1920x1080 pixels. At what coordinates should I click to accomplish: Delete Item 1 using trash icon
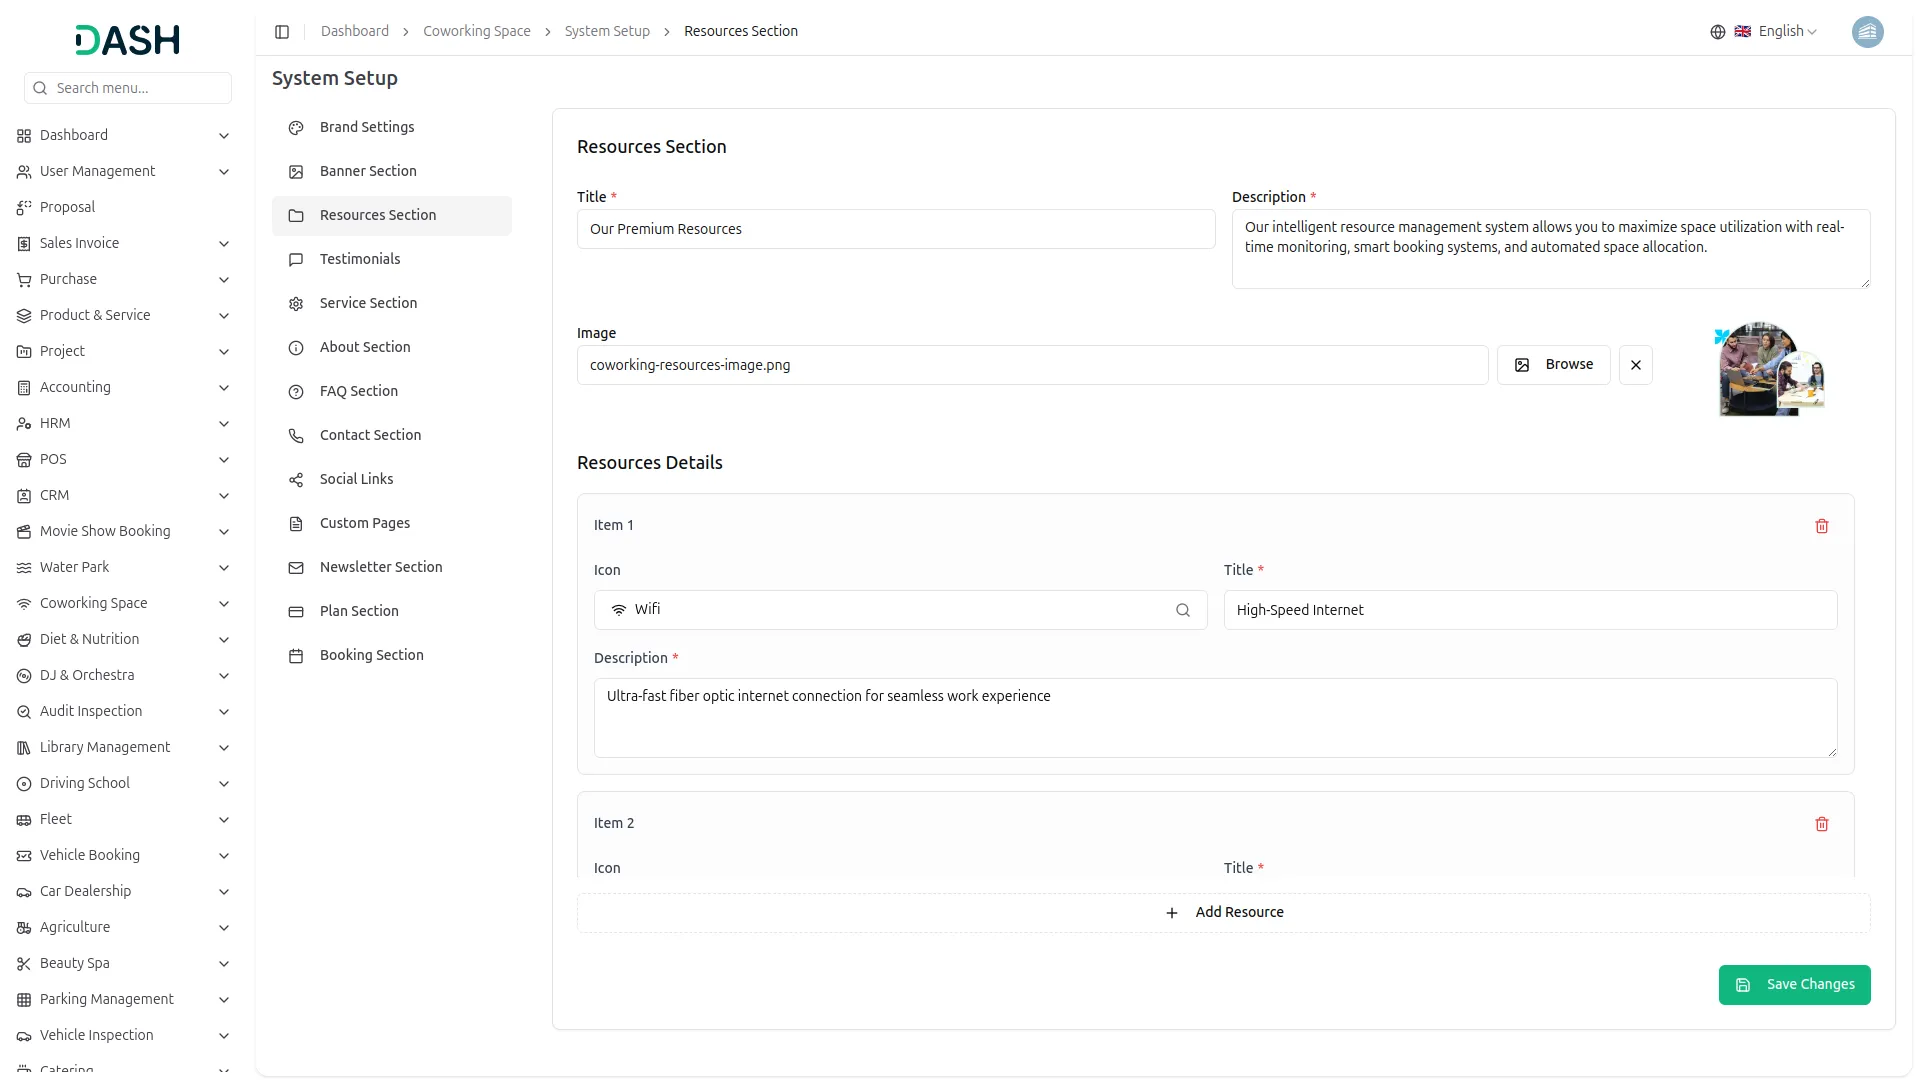[1821, 526]
